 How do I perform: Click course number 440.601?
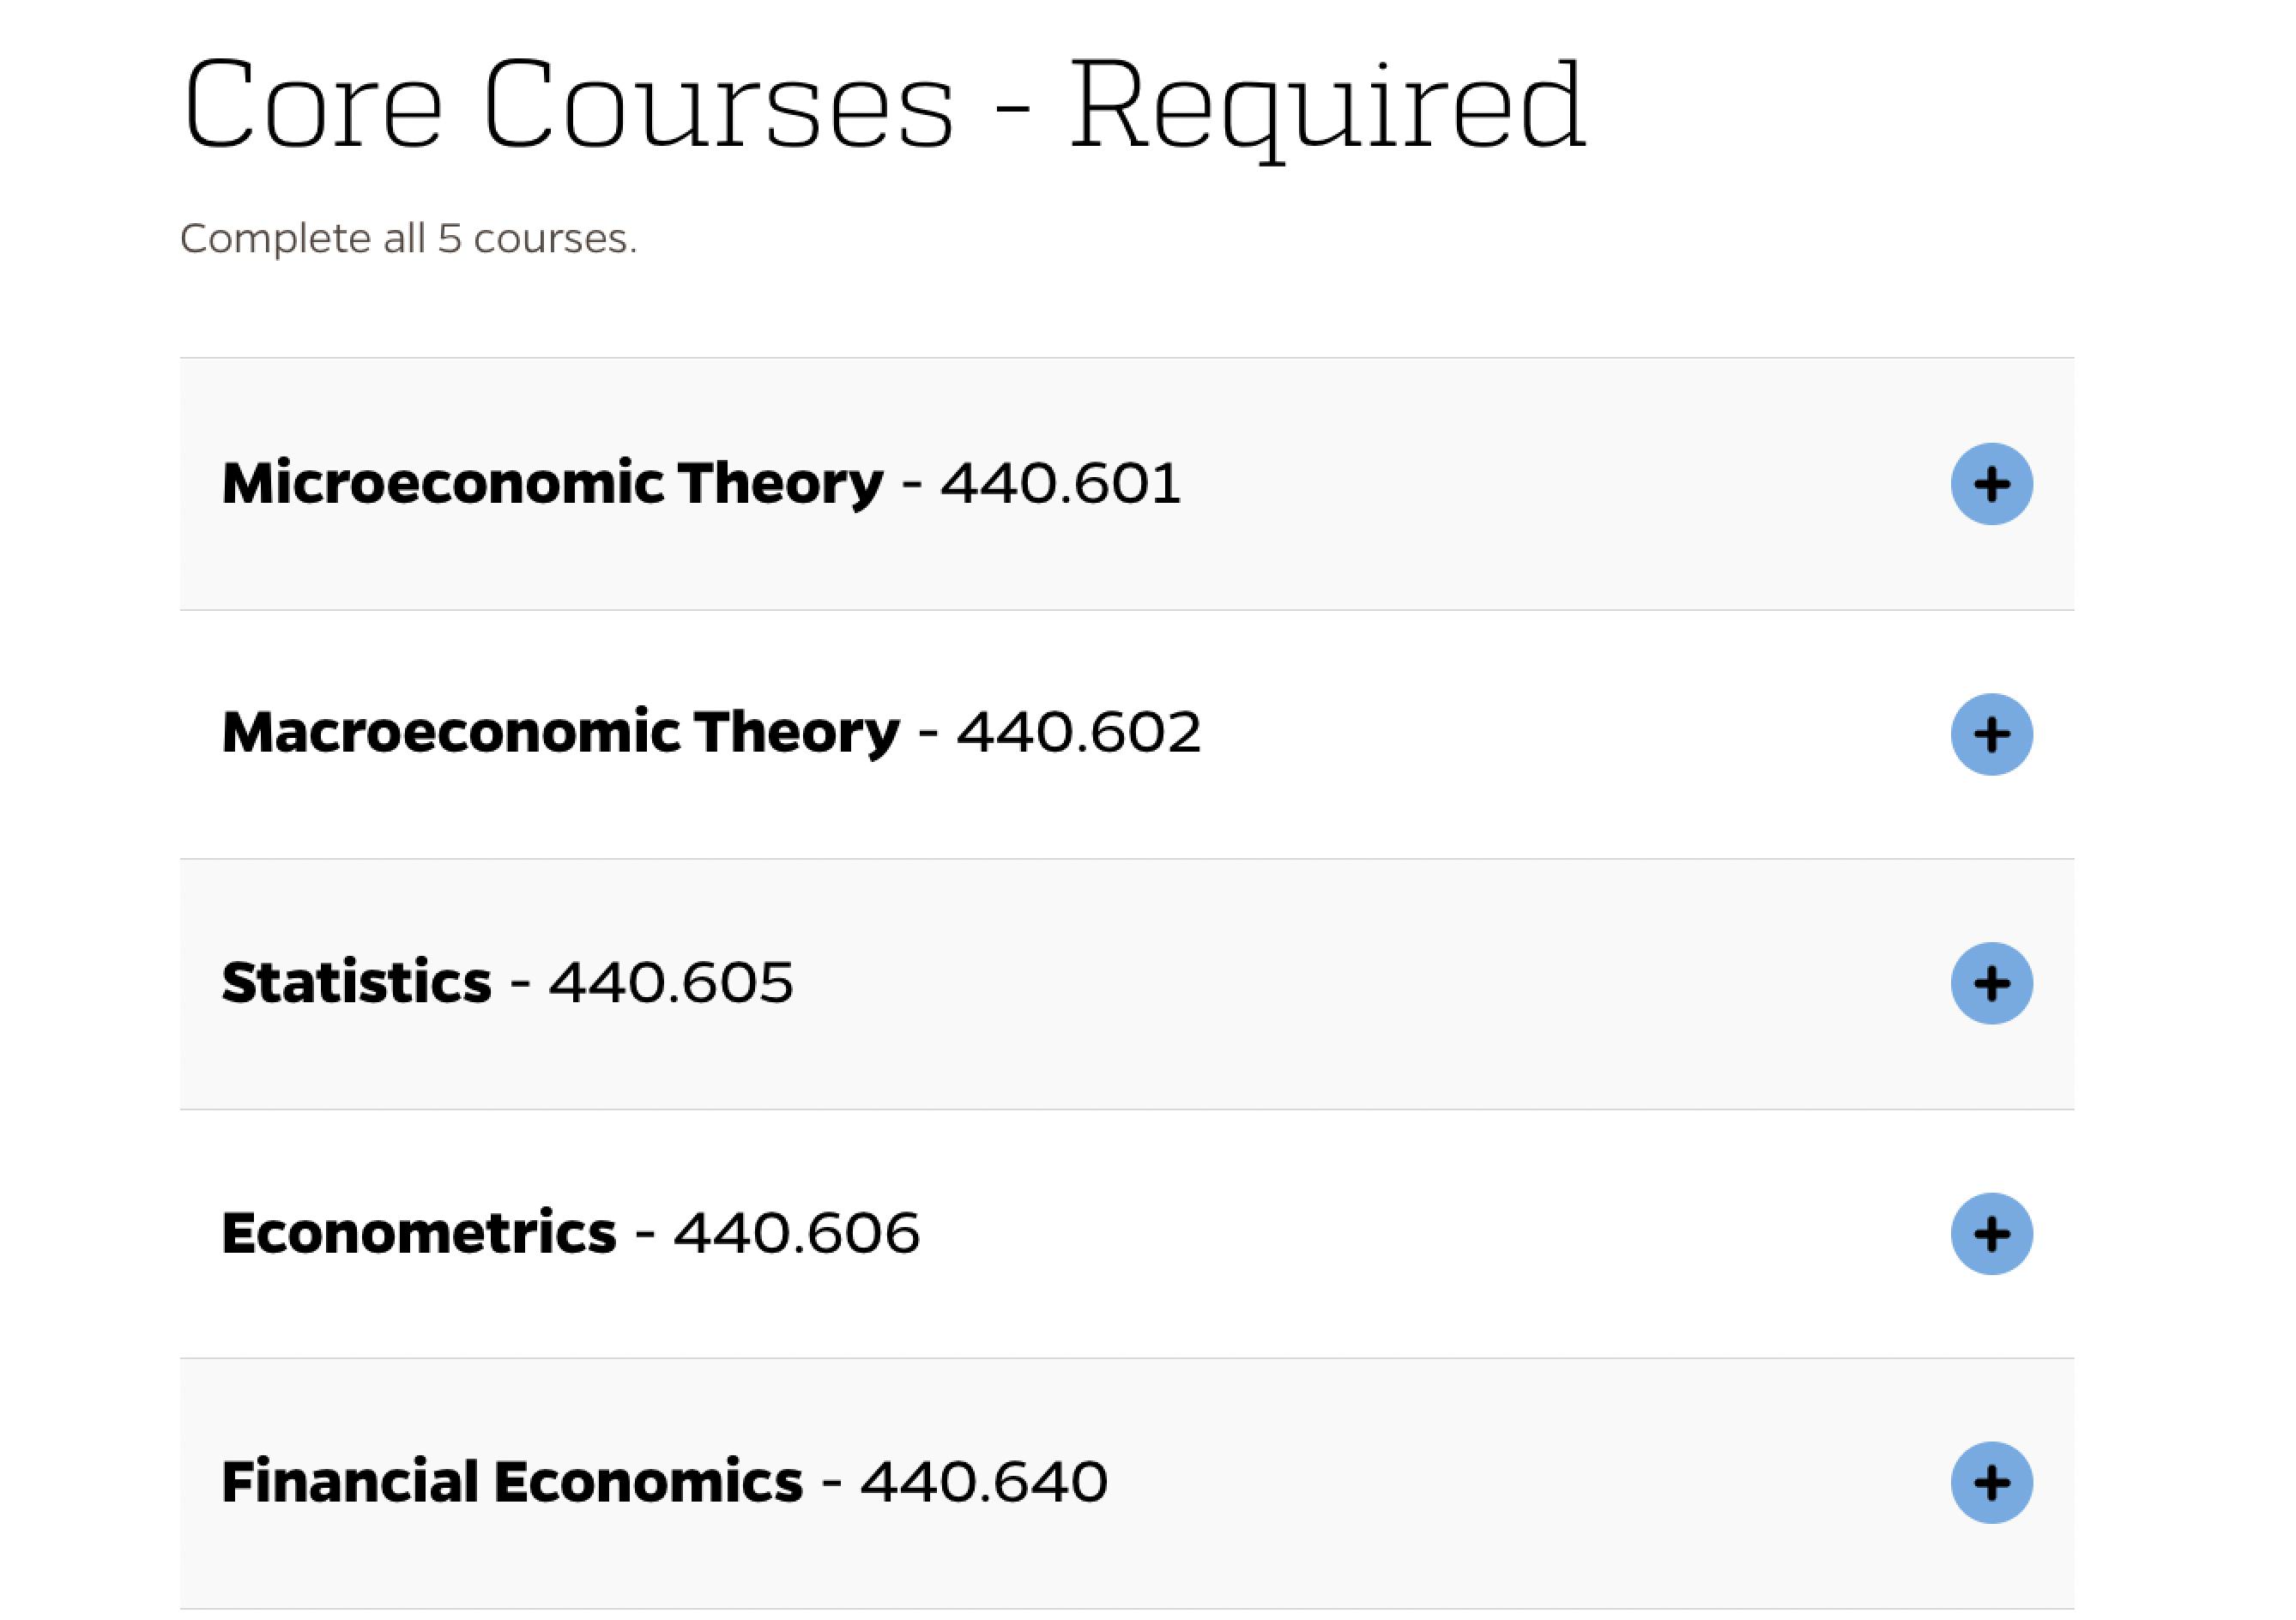[1061, 484]
